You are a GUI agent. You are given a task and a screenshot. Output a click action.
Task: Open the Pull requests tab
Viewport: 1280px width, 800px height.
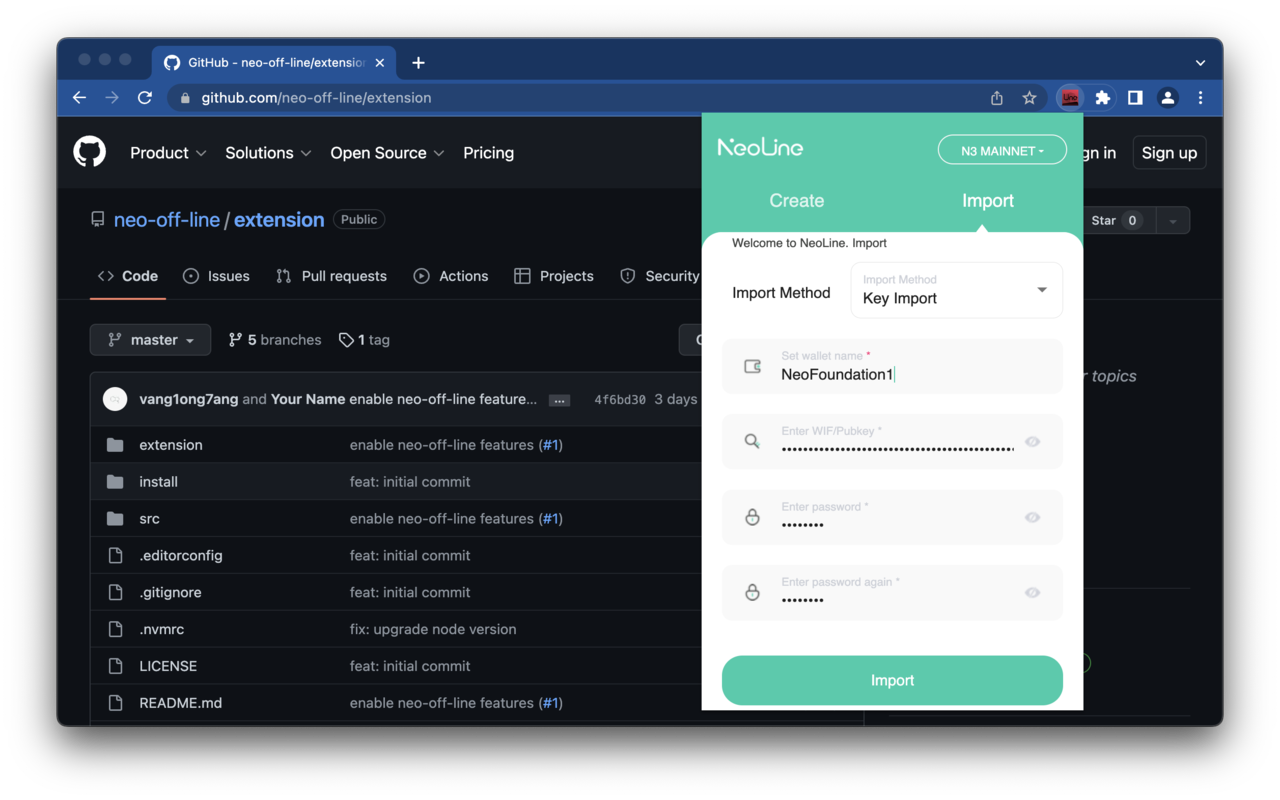[331, 276]
